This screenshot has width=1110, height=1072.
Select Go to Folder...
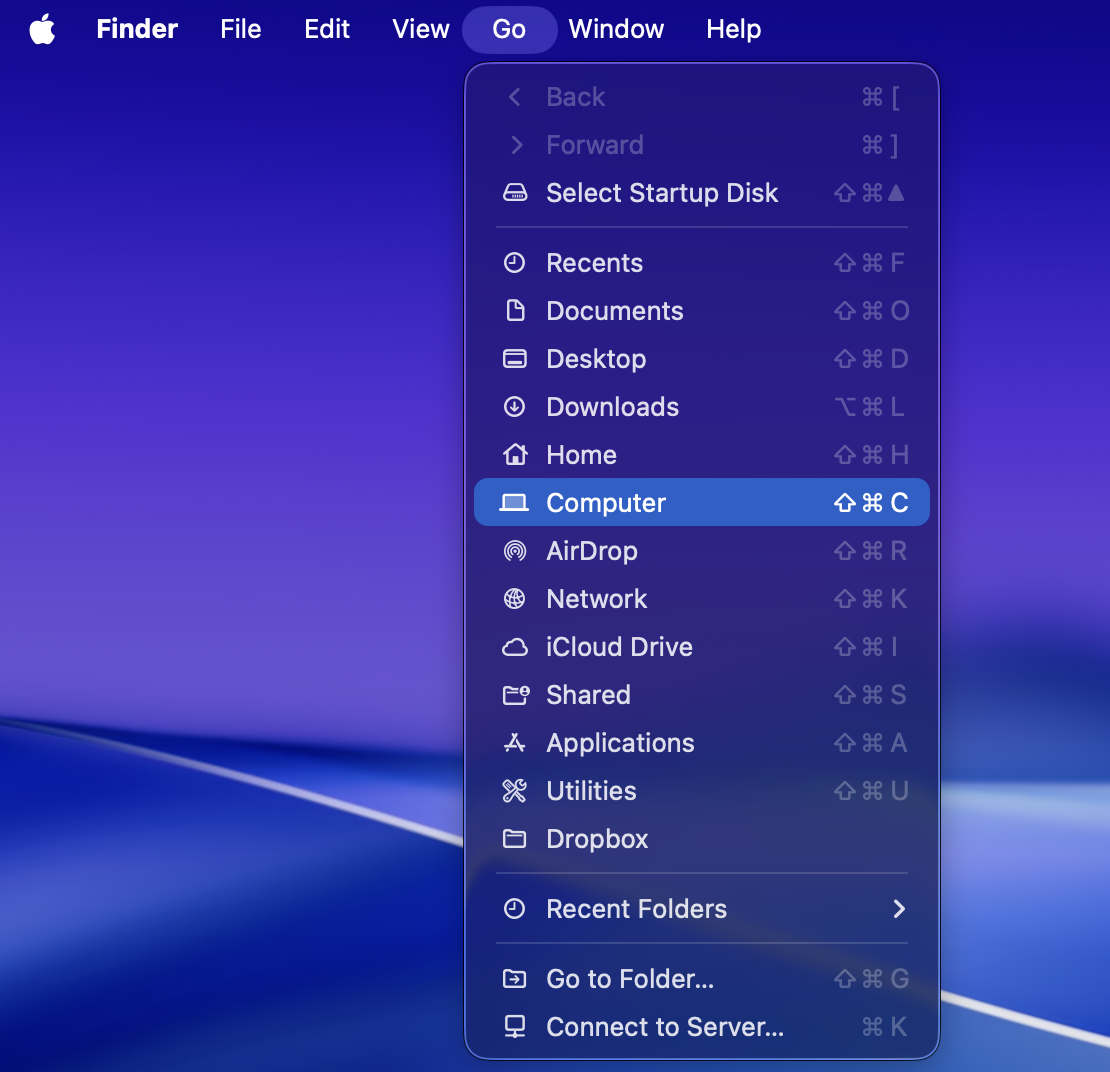[629, 979]
